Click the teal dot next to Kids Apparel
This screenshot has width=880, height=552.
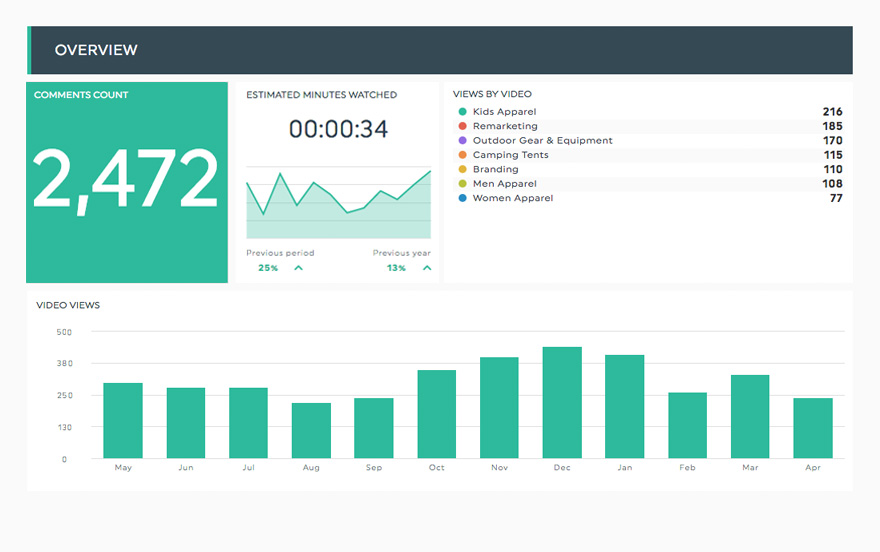click(462, 112)
